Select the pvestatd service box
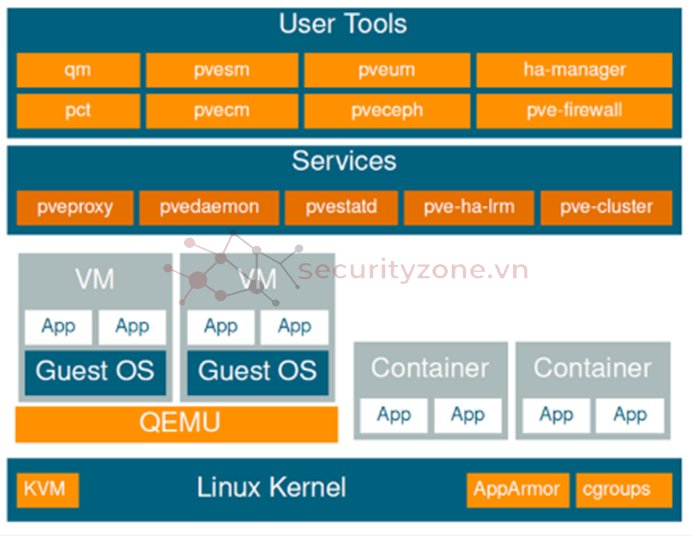The width and height of the screenshot is (691, 536). coord(341,208)
